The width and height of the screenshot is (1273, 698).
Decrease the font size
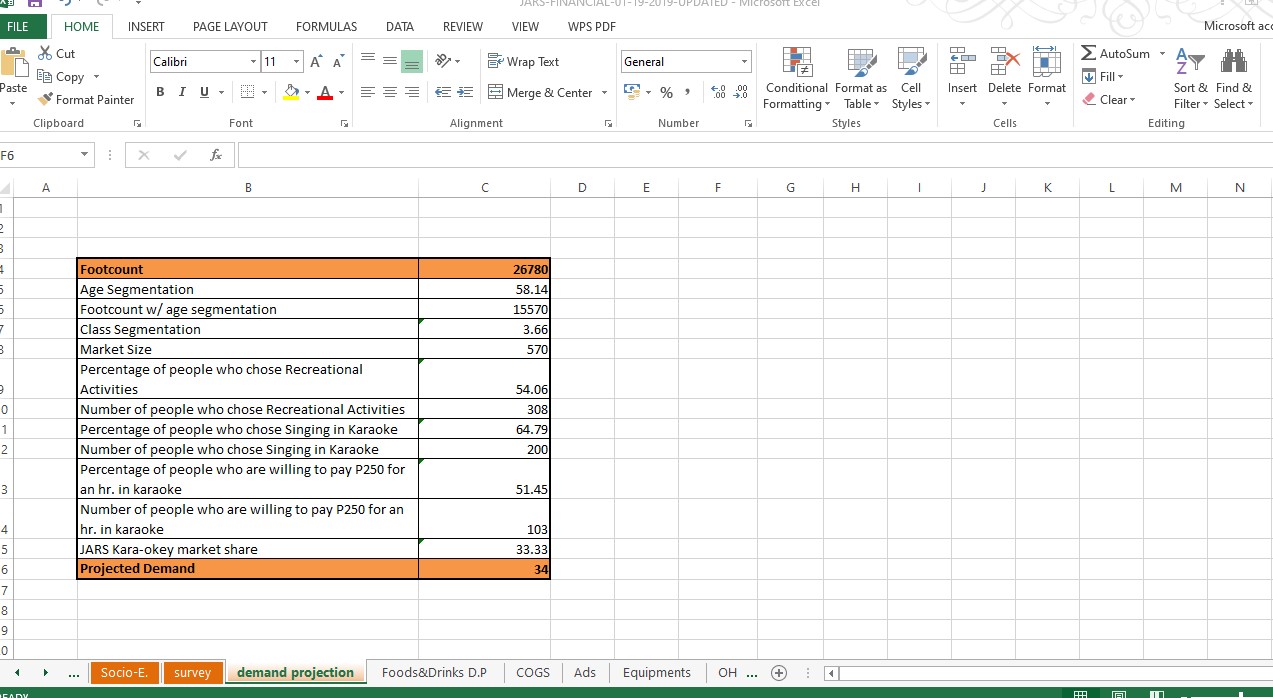[x=337, y=62]
